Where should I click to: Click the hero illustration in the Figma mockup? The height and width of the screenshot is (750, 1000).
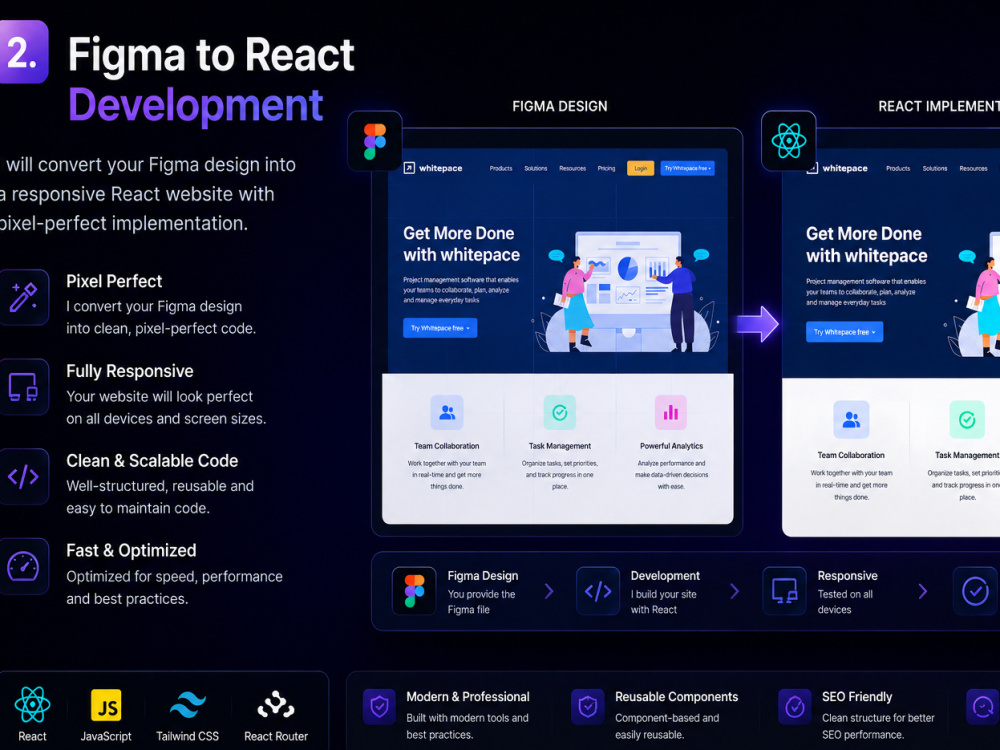(x=627, y=291)
